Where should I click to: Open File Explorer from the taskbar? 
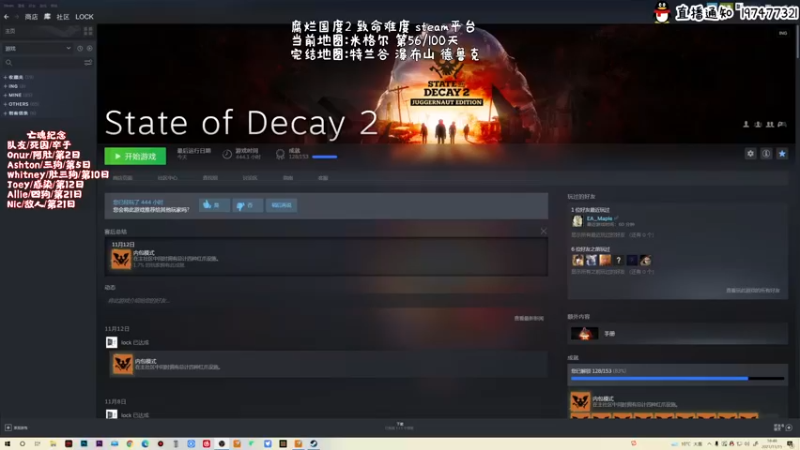point(53,444)
